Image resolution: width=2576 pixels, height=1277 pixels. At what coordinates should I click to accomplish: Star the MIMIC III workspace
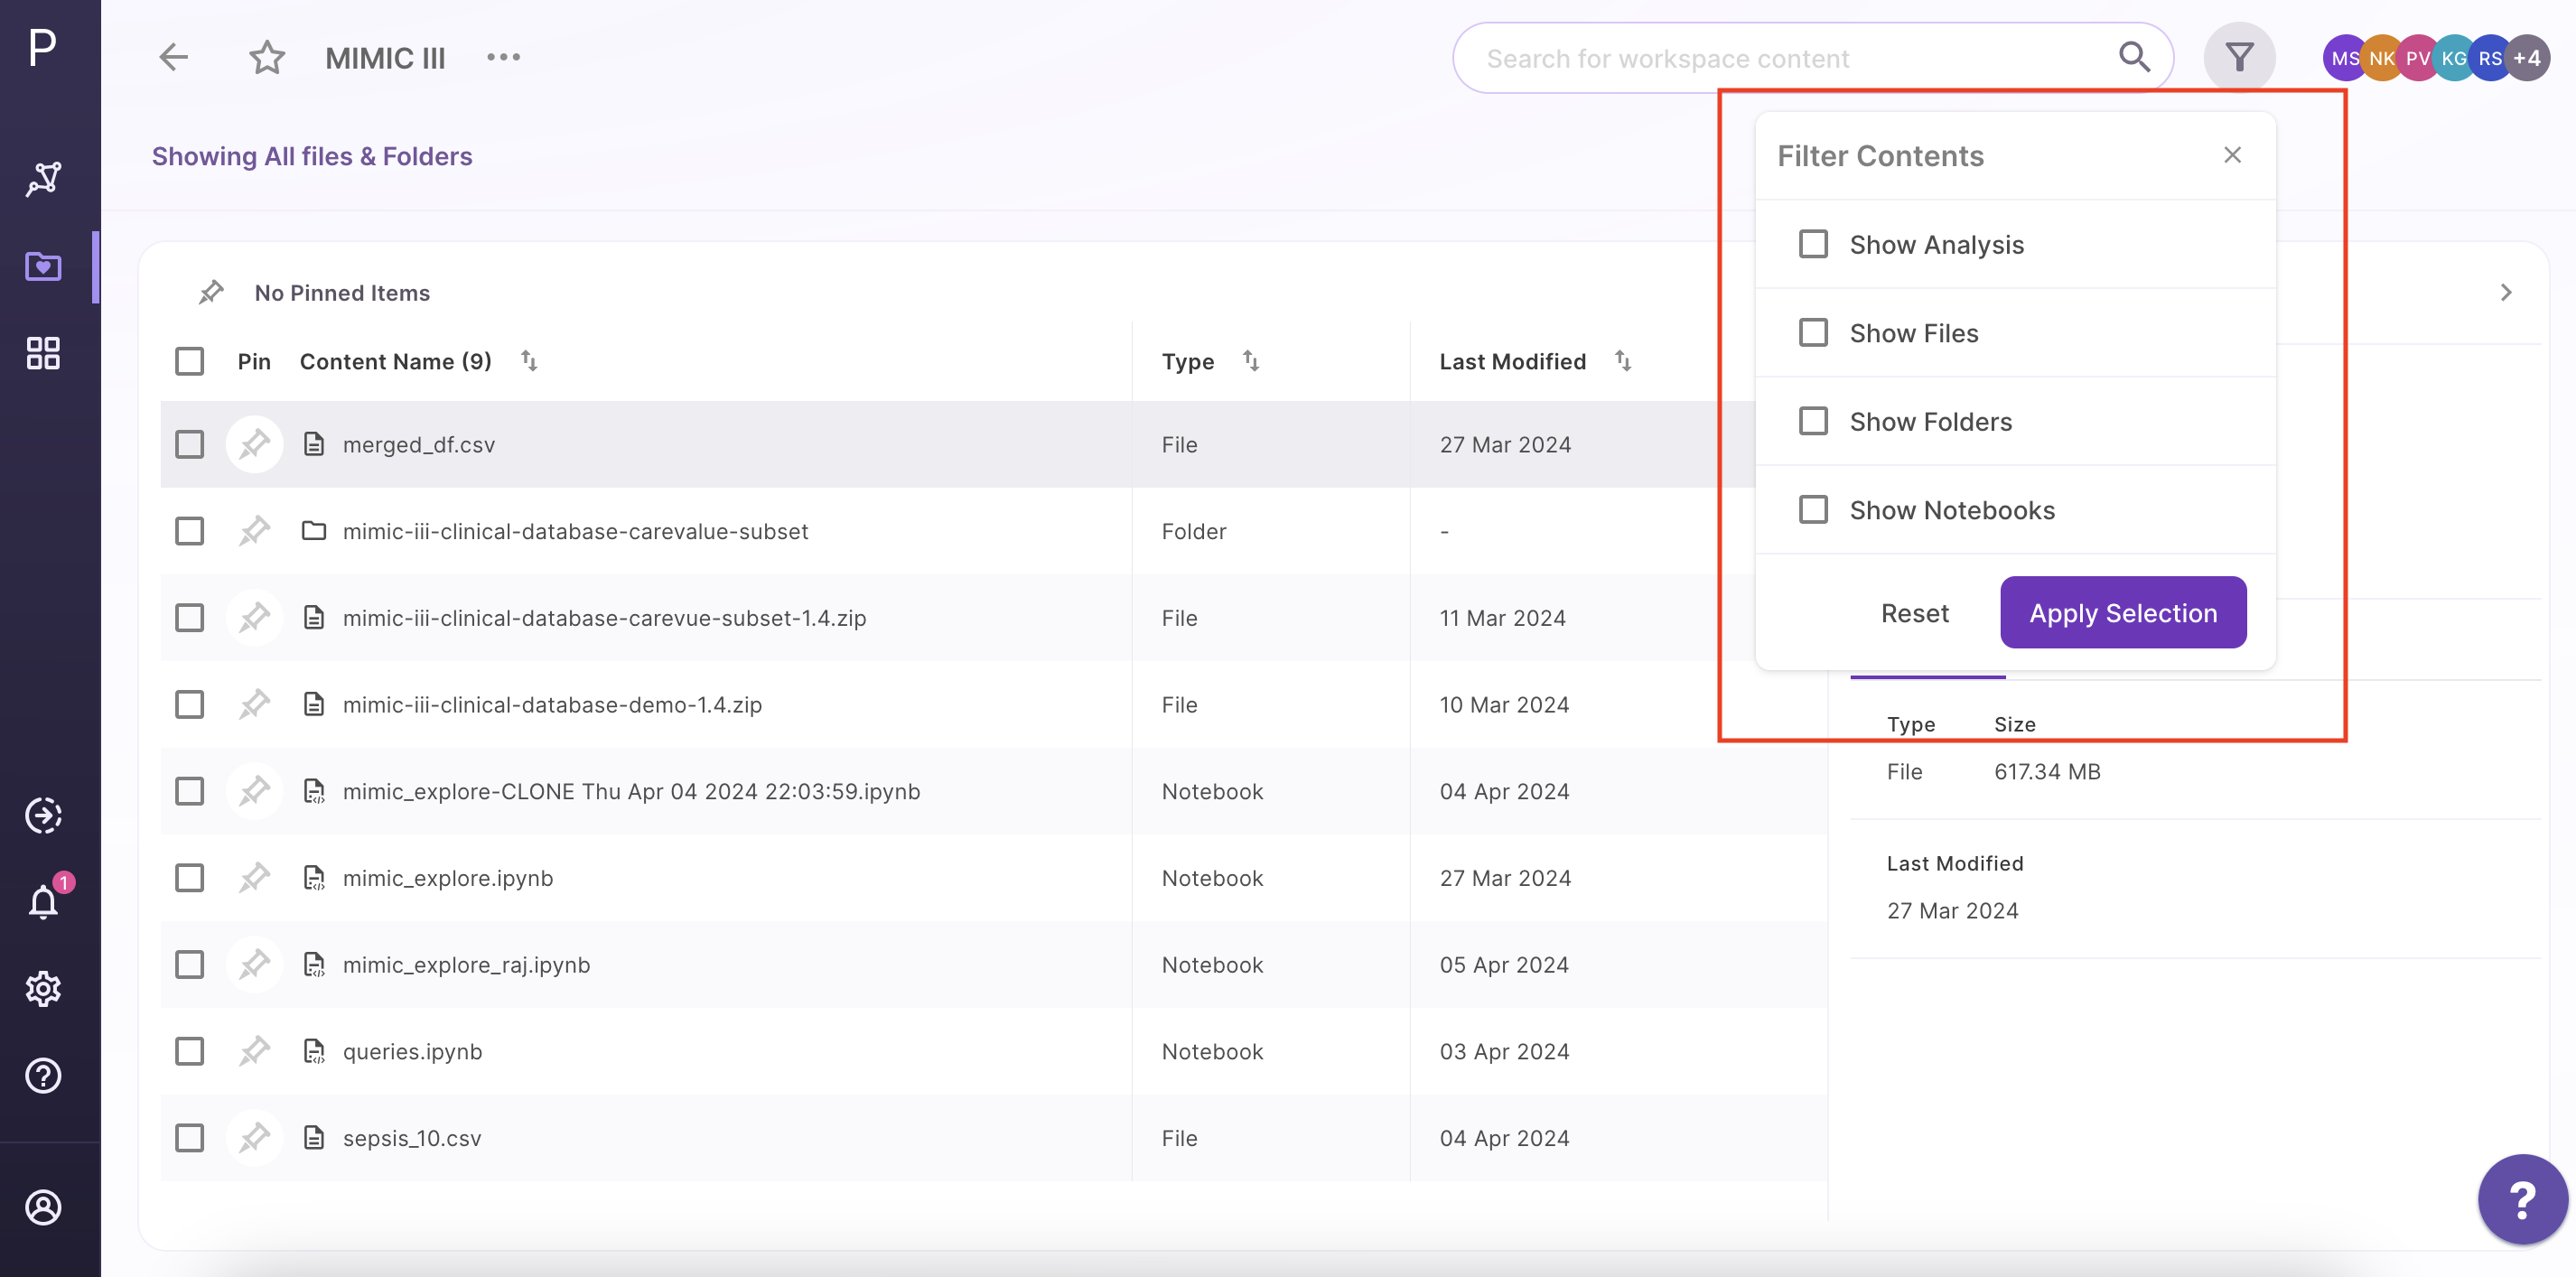(267, 57)
